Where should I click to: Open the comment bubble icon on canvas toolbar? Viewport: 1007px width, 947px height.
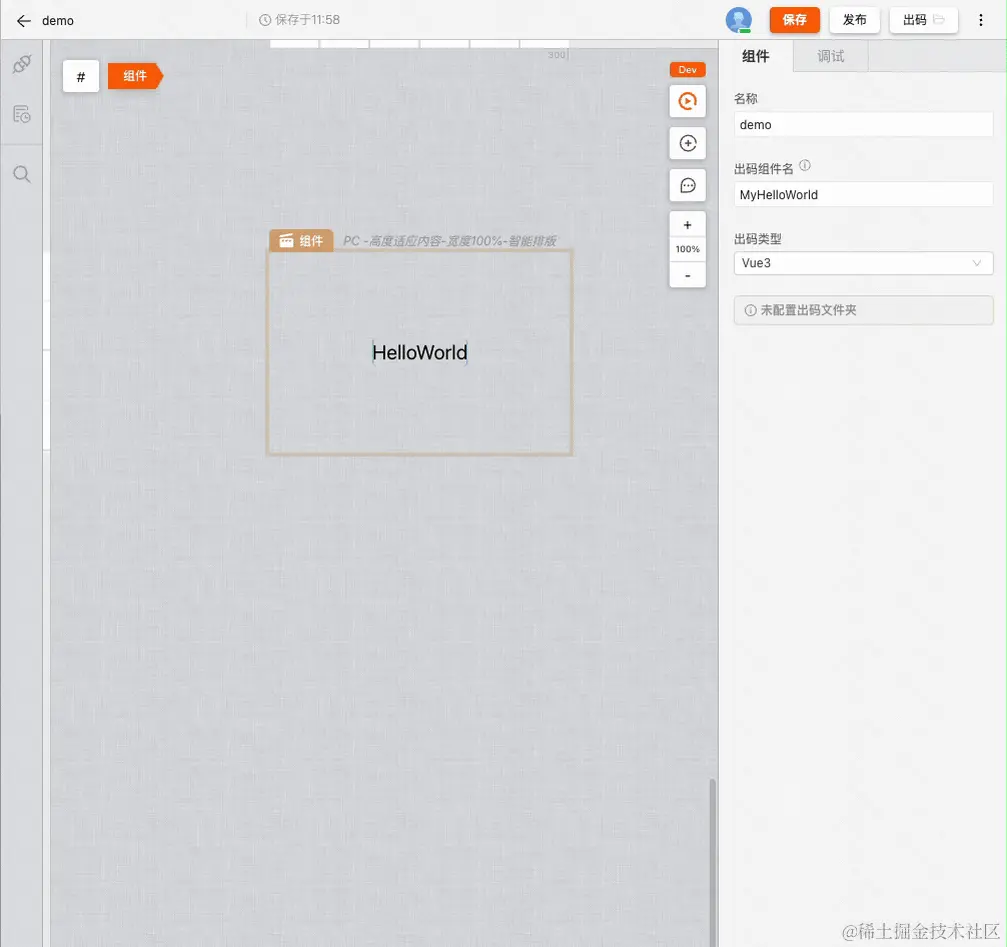pyautogui.click(x=687, y=184)
